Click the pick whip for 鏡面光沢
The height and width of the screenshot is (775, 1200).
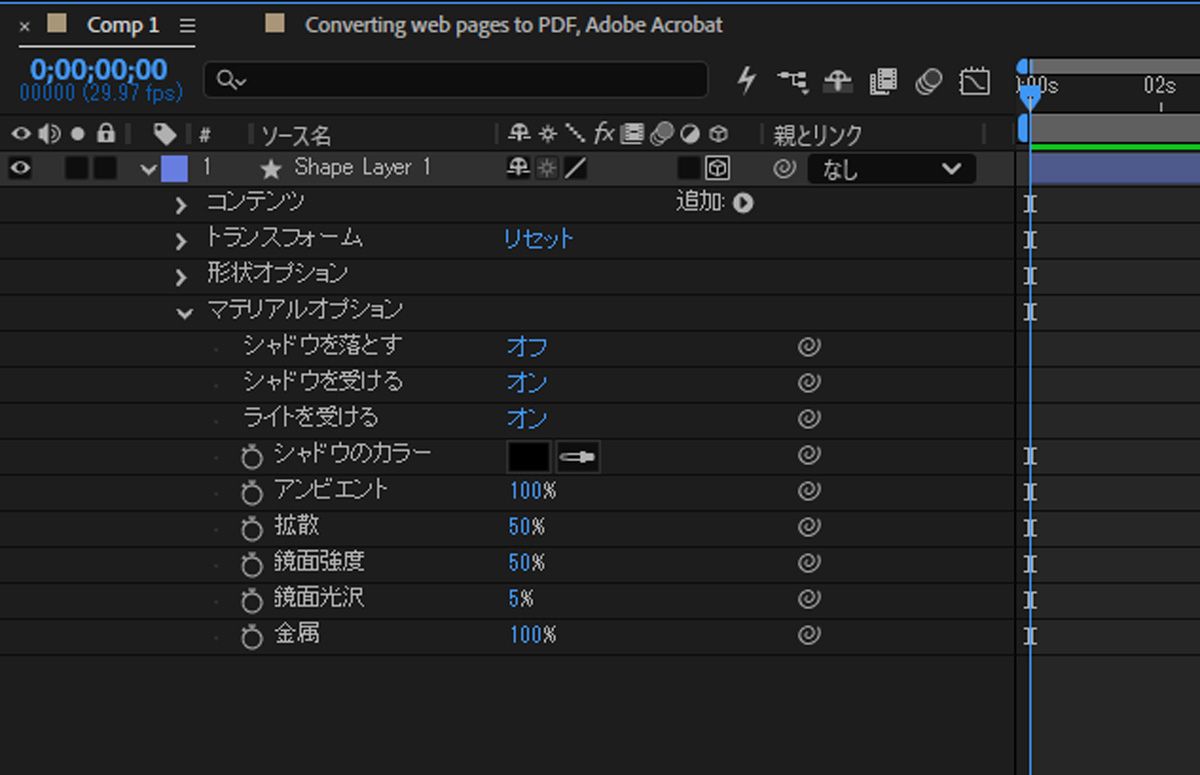(x=809, y=599)
